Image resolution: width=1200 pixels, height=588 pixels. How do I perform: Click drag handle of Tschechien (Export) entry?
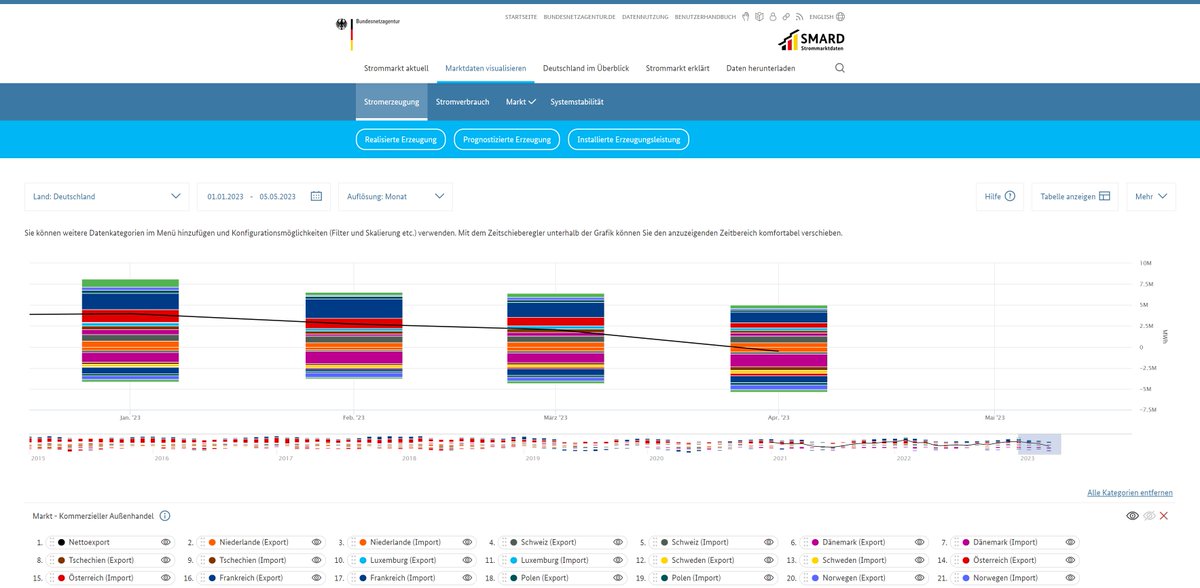click(x=52, y=560)
